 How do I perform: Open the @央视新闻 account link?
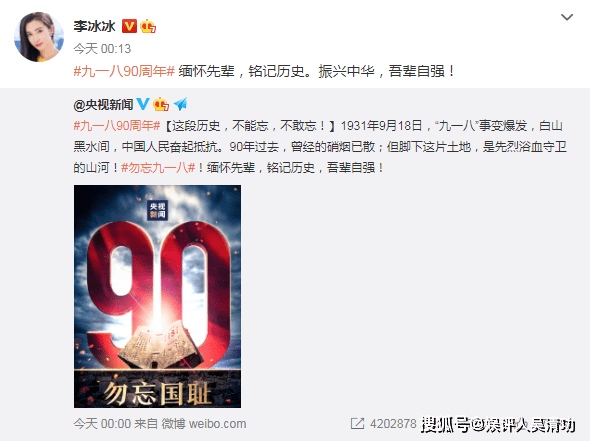coord(103,105)
